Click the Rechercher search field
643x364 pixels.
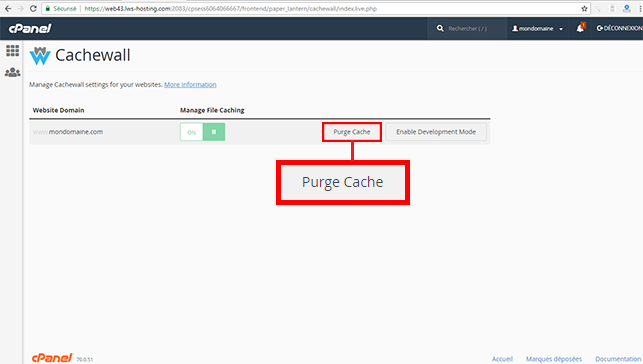point(468,28)
